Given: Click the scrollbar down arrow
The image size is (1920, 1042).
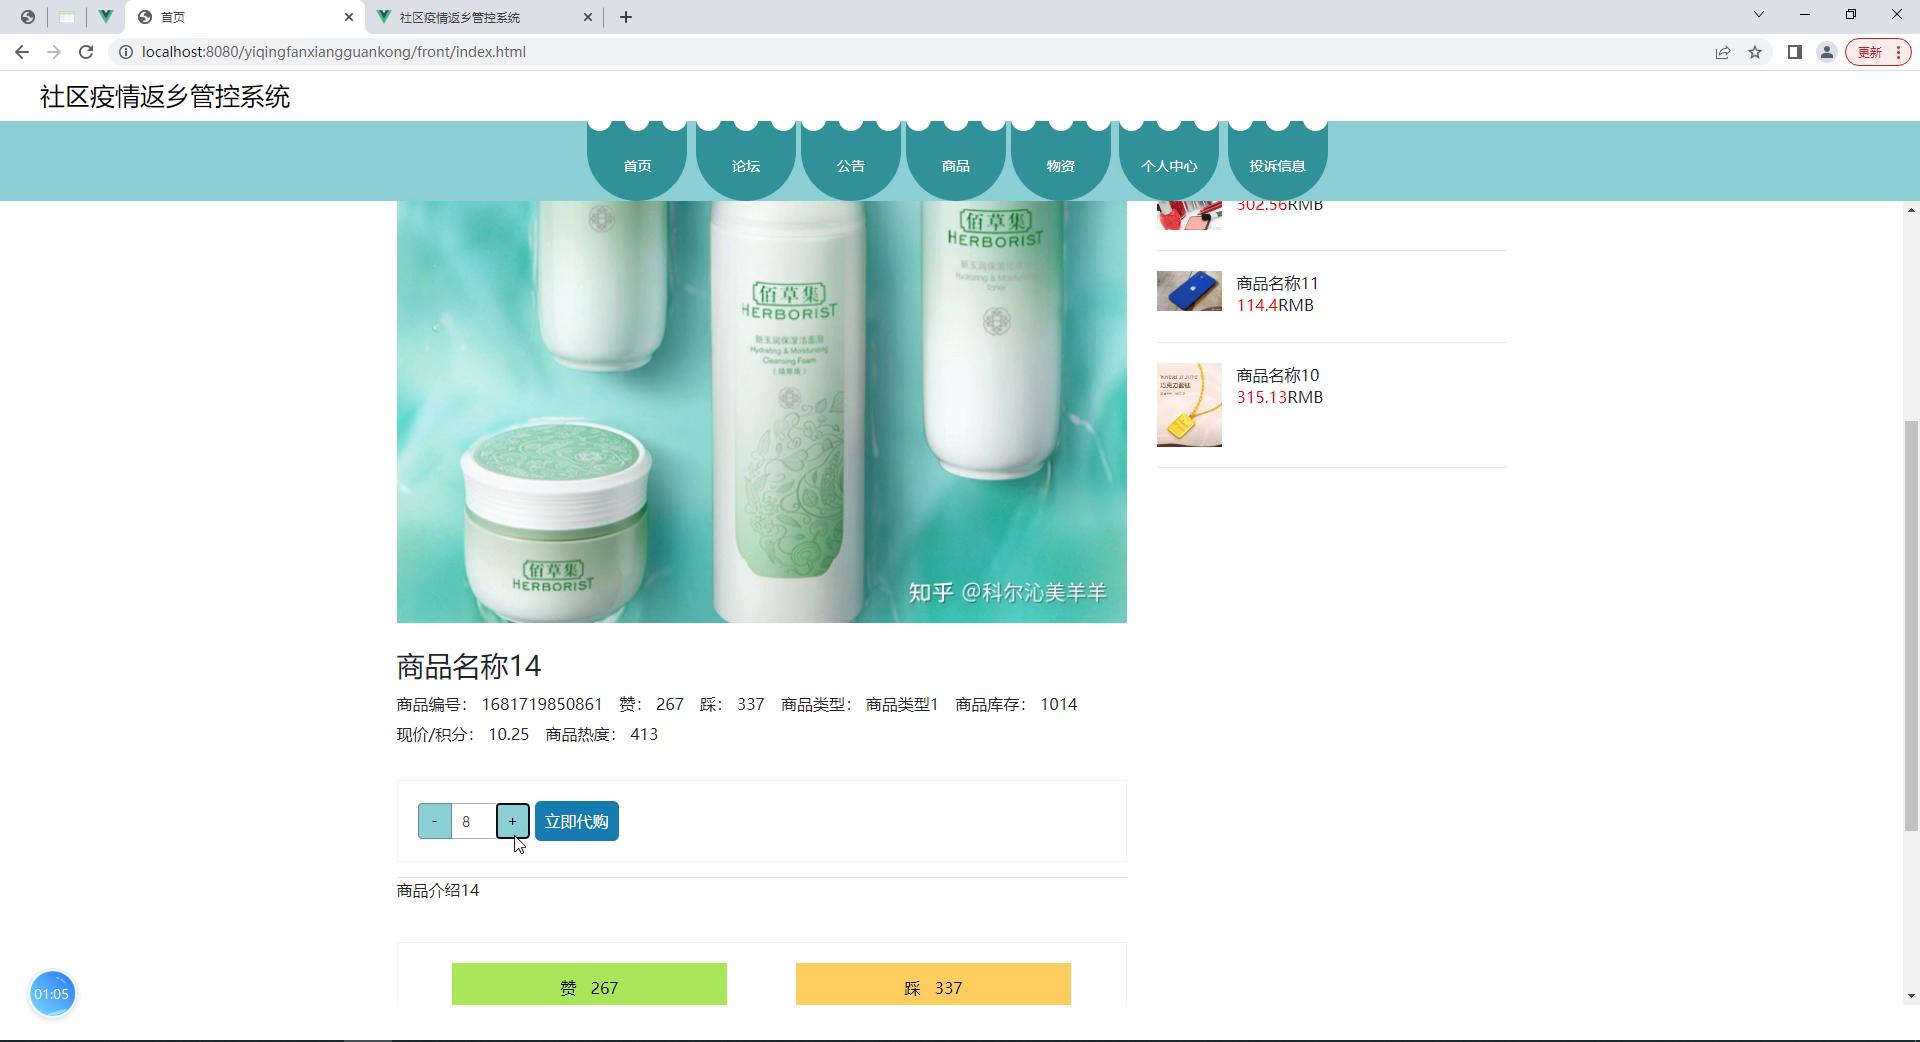Looking at the screenshot, I should pyautogui.click(x=1911, y=996).
